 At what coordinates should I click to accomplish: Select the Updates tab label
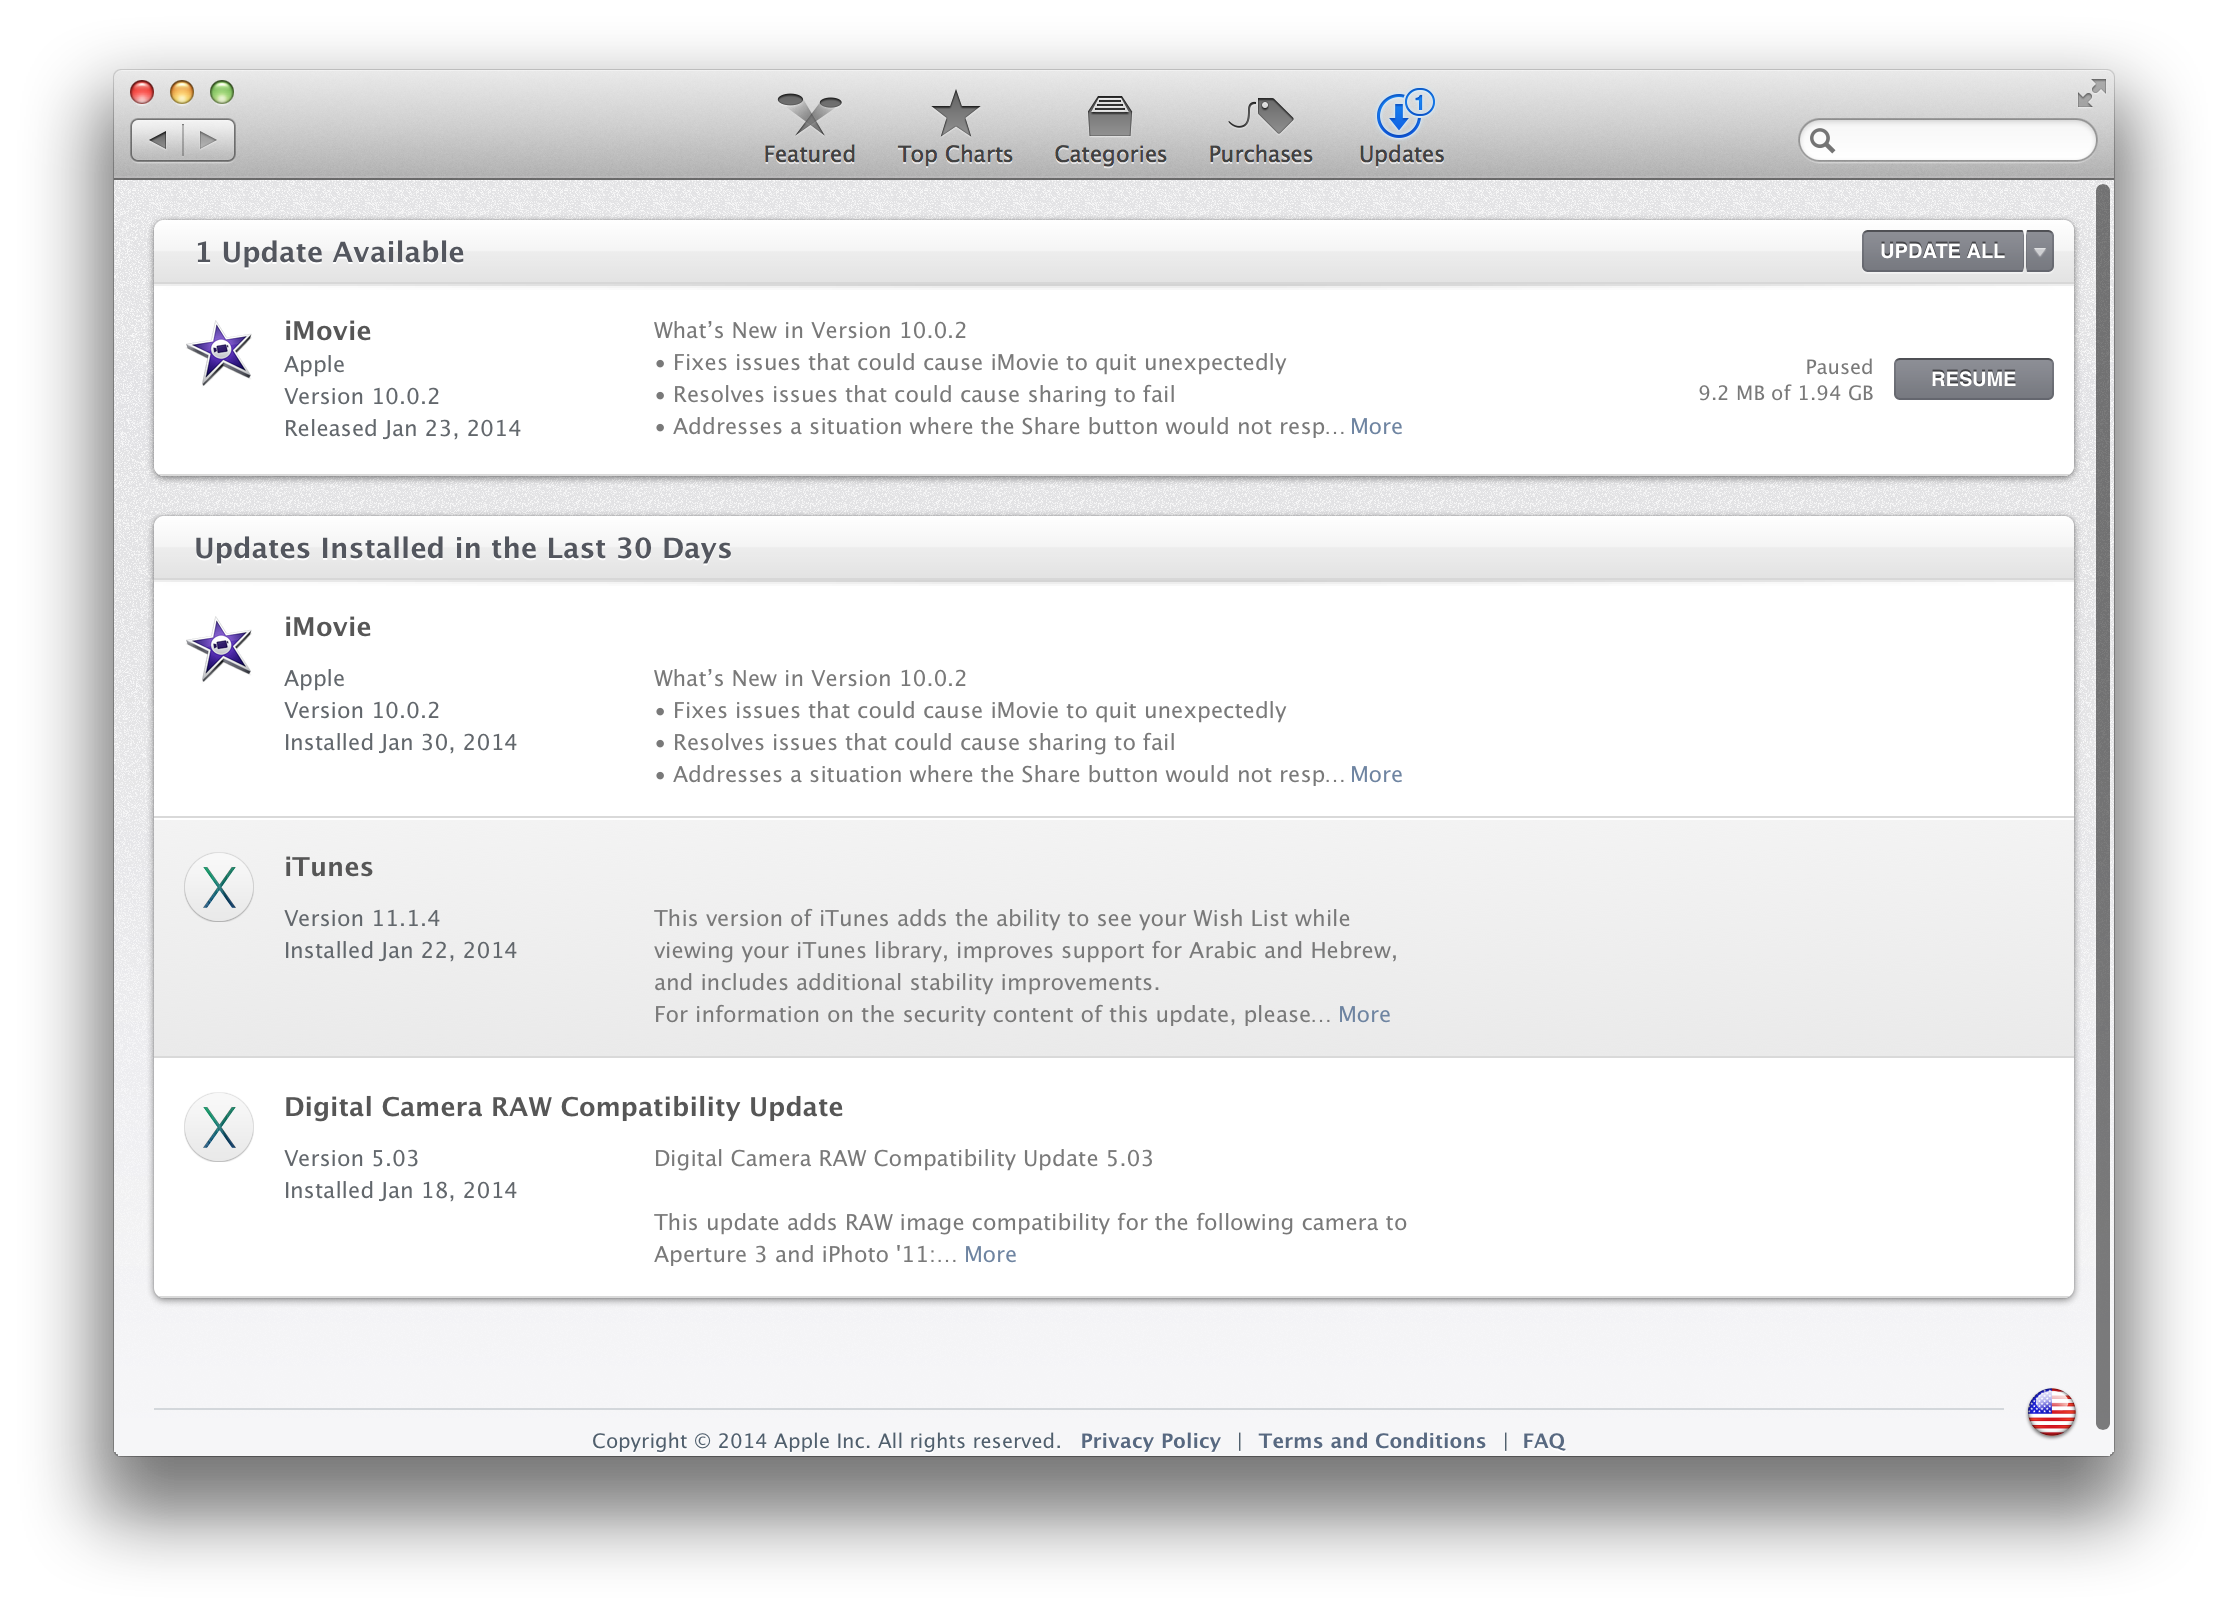point(1401,154)
